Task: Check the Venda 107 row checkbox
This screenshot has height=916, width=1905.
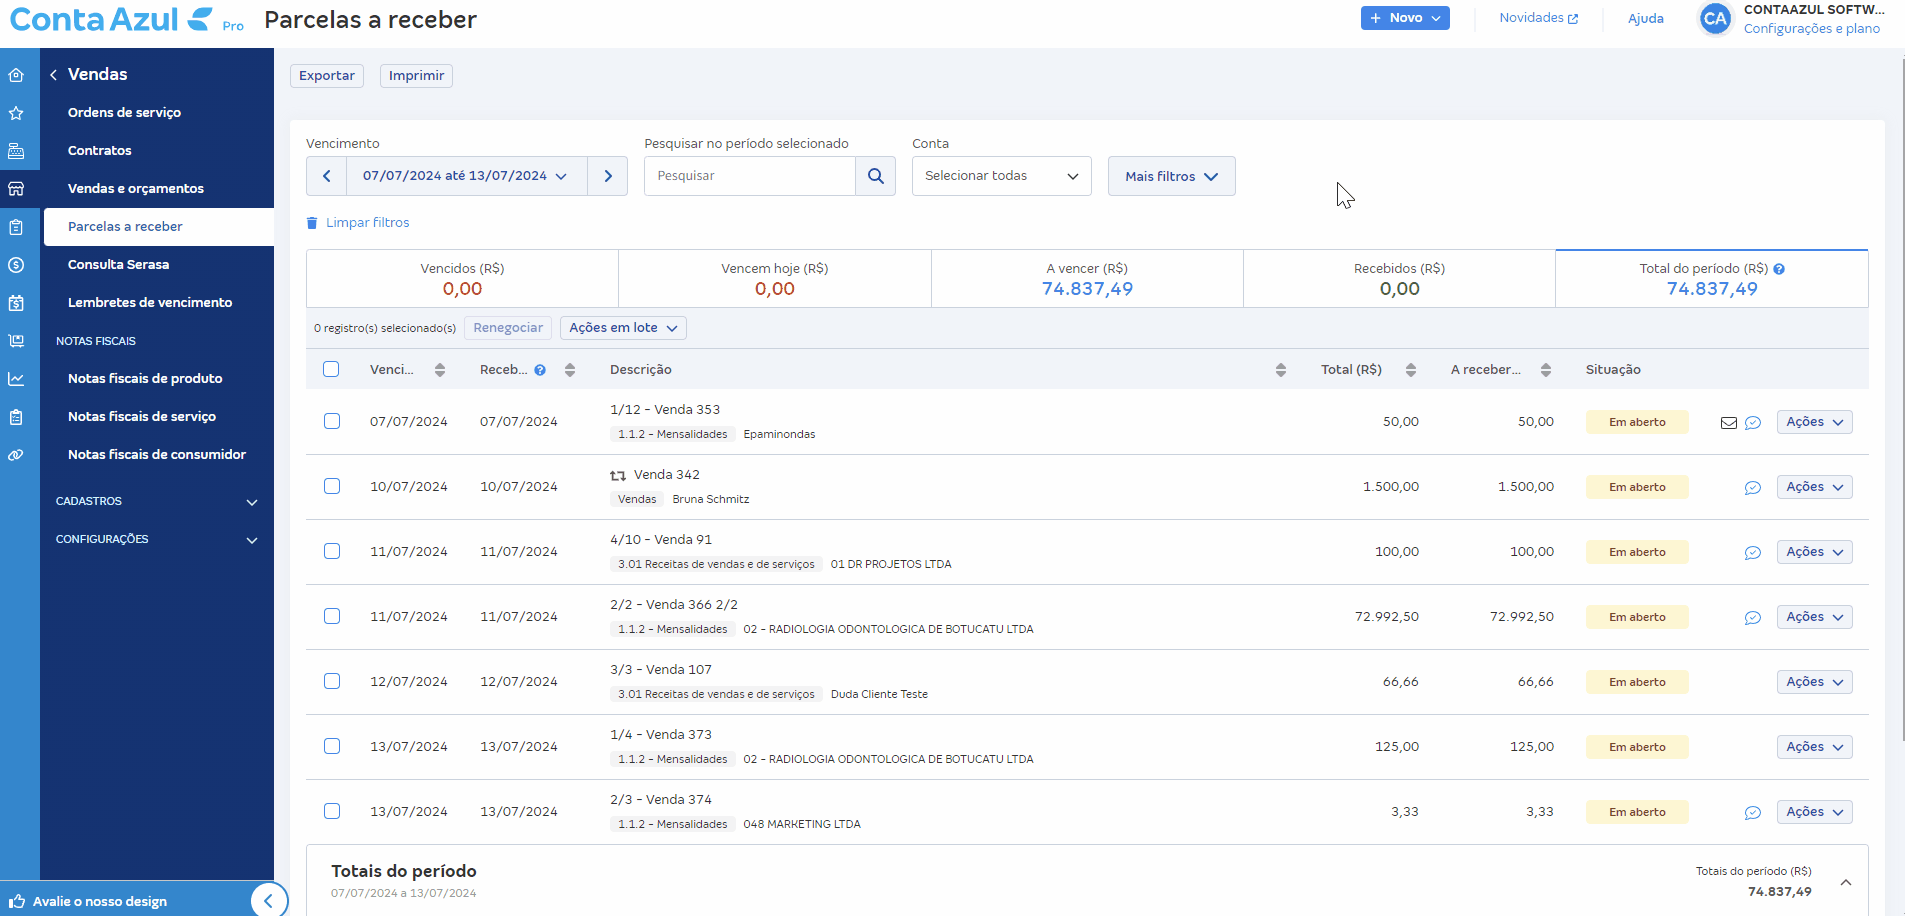Action: pyautogui.click(x=332, y=681)
